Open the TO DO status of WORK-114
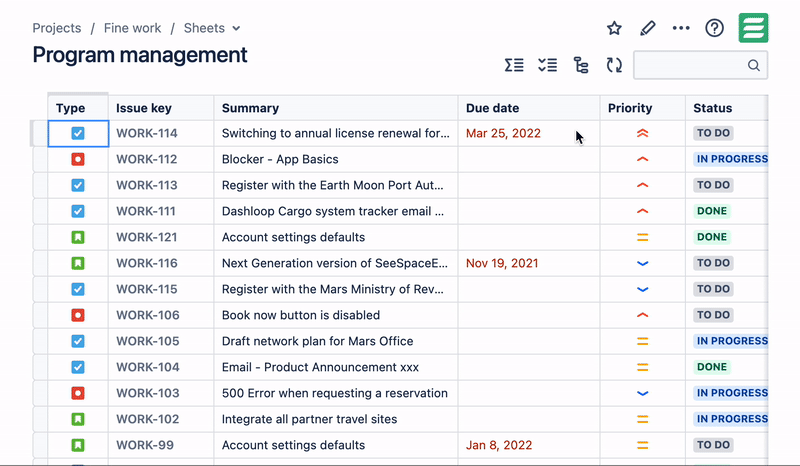Image resolution: width=800 pixels, height=466 pixels. [713, 133]
